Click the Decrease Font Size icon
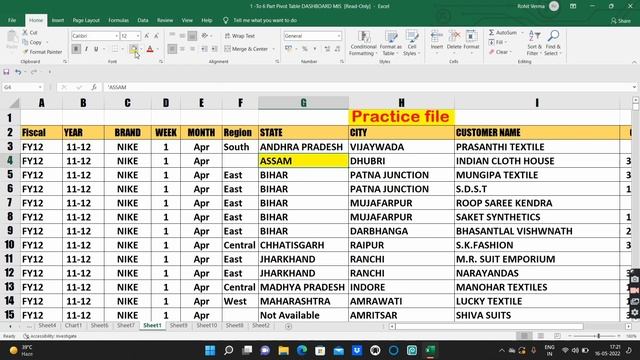This screenshot has height=360, width=640. click(156, 36)
